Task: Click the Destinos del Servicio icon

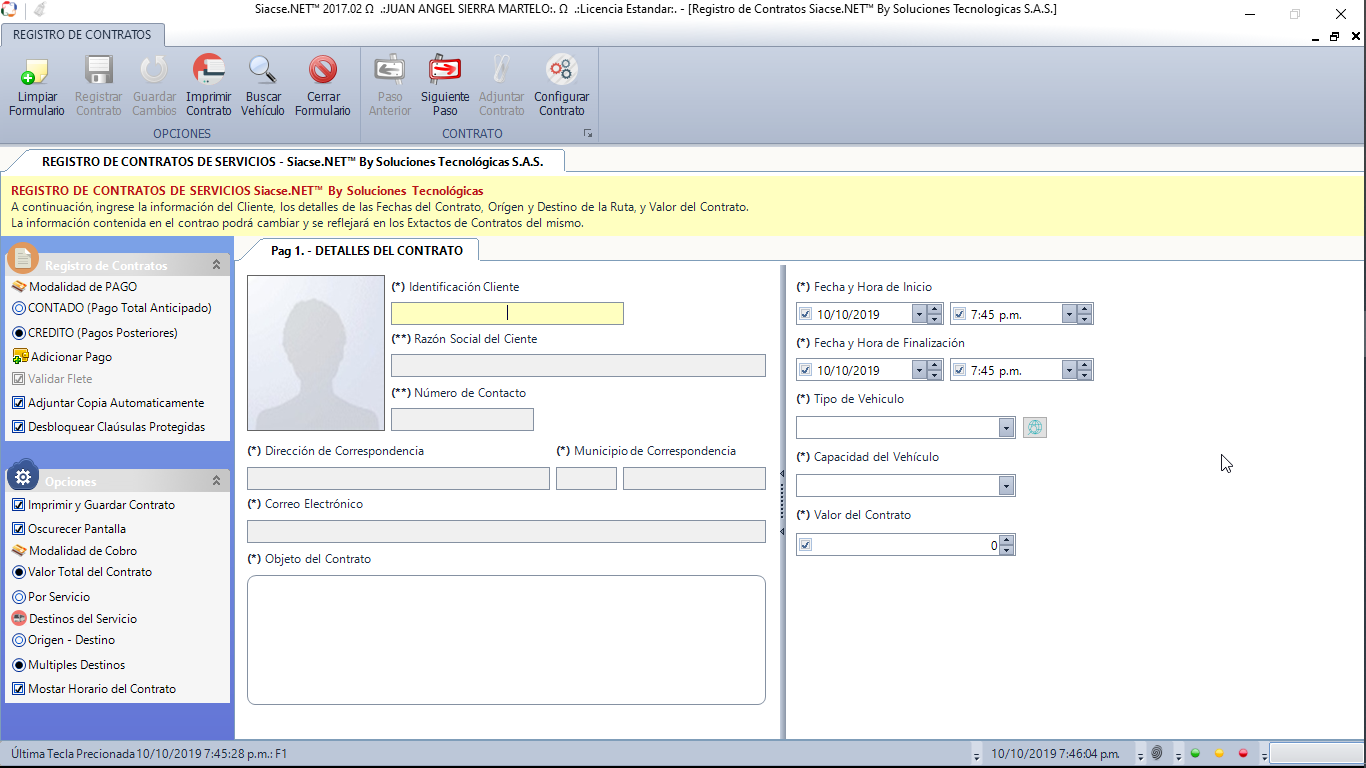Action: (19, 618)
